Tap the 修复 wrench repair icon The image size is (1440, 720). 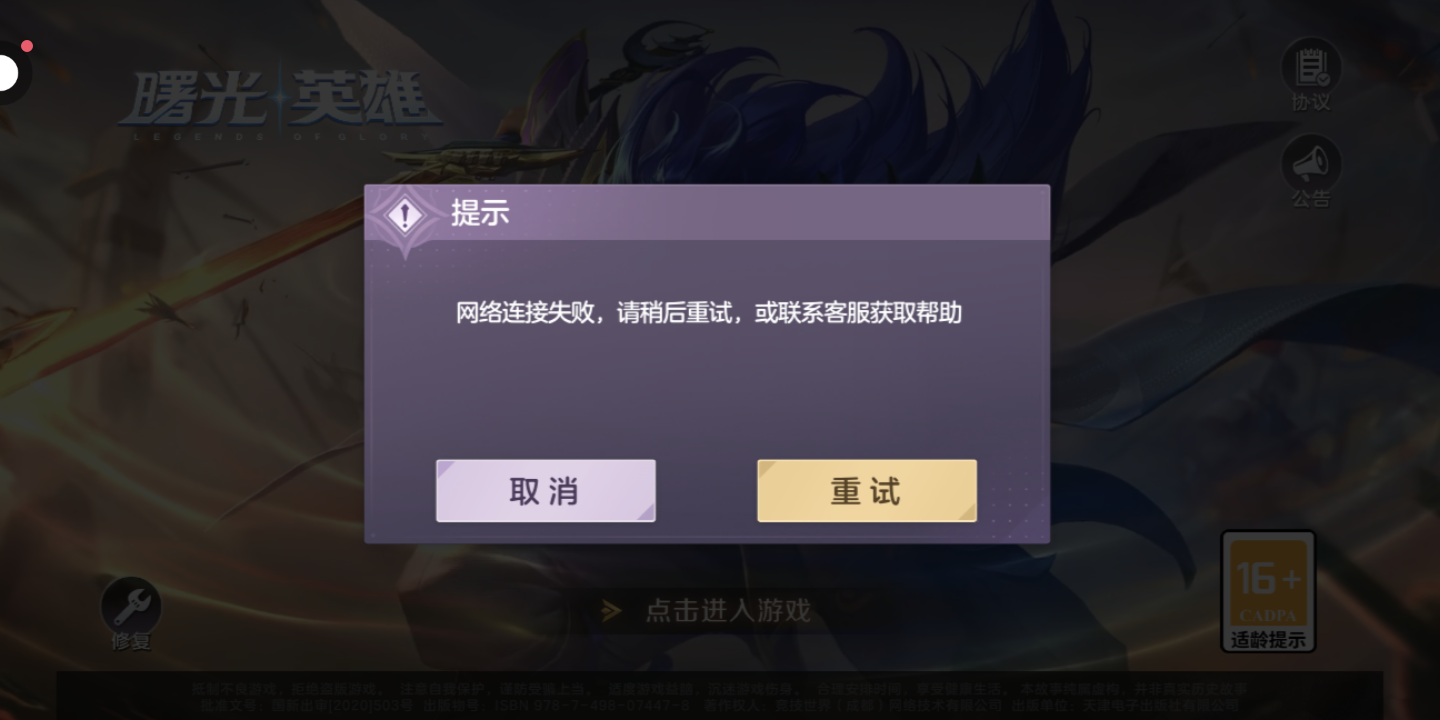click(x=131, y=605)
